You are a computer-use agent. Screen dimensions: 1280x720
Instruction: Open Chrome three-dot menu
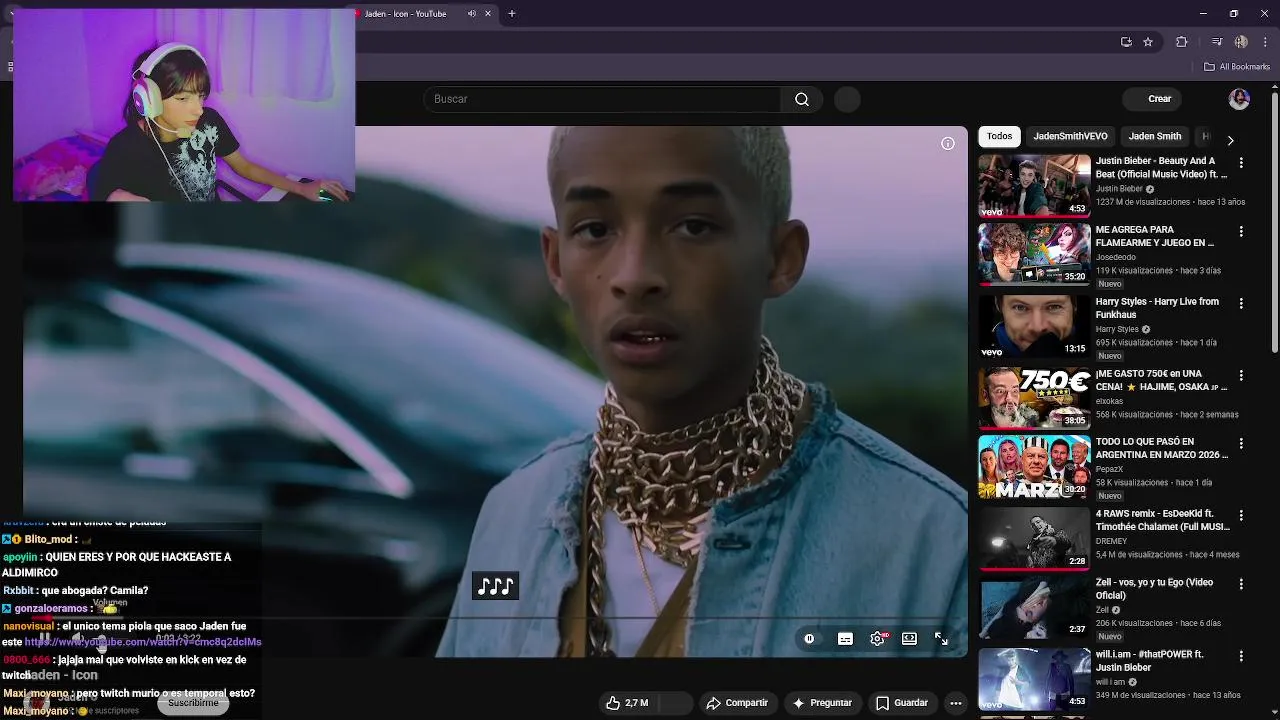[x=1265, y=42]
